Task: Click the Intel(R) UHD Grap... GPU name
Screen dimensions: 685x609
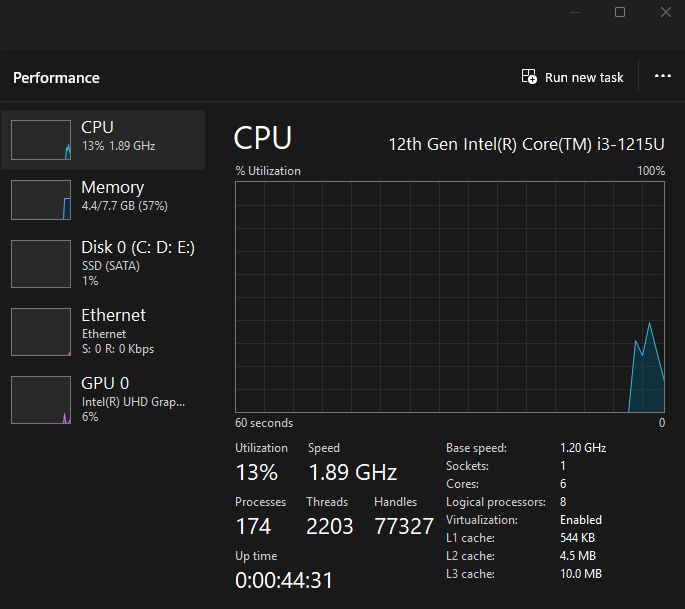Action: (x=133, y=402)
